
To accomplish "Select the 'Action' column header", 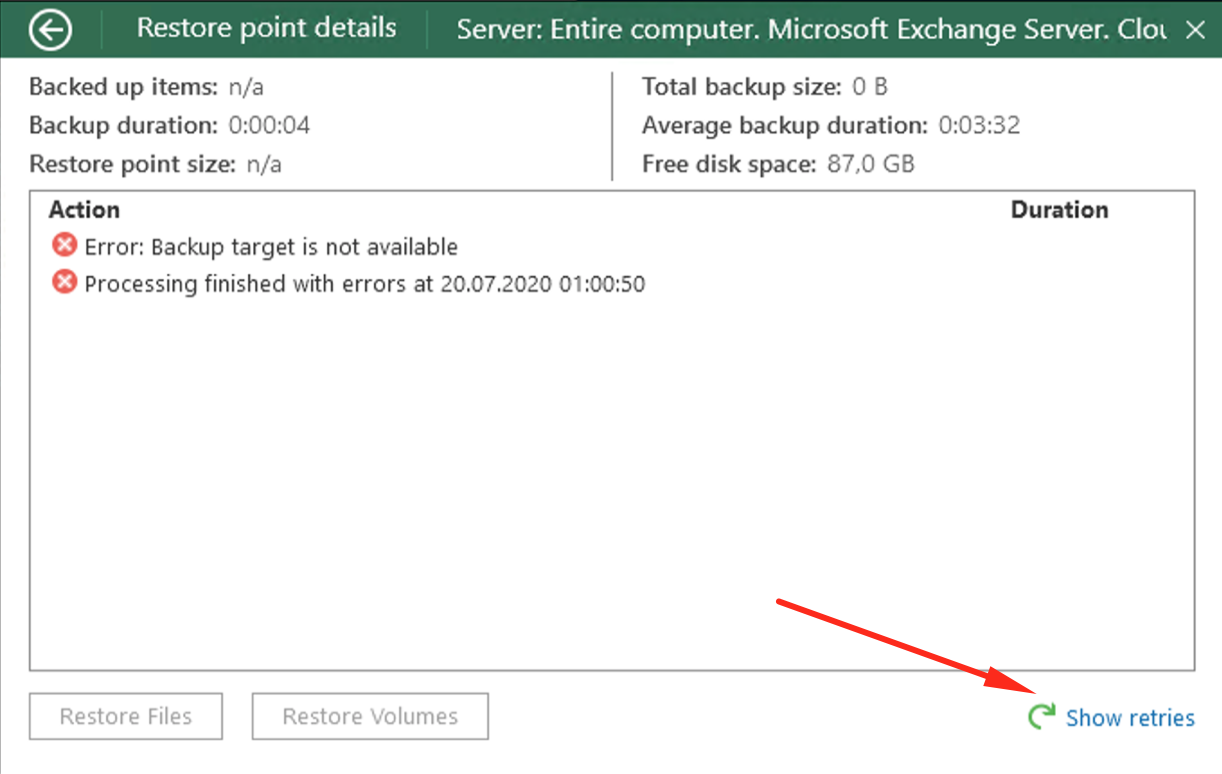I will click(84, 210).
